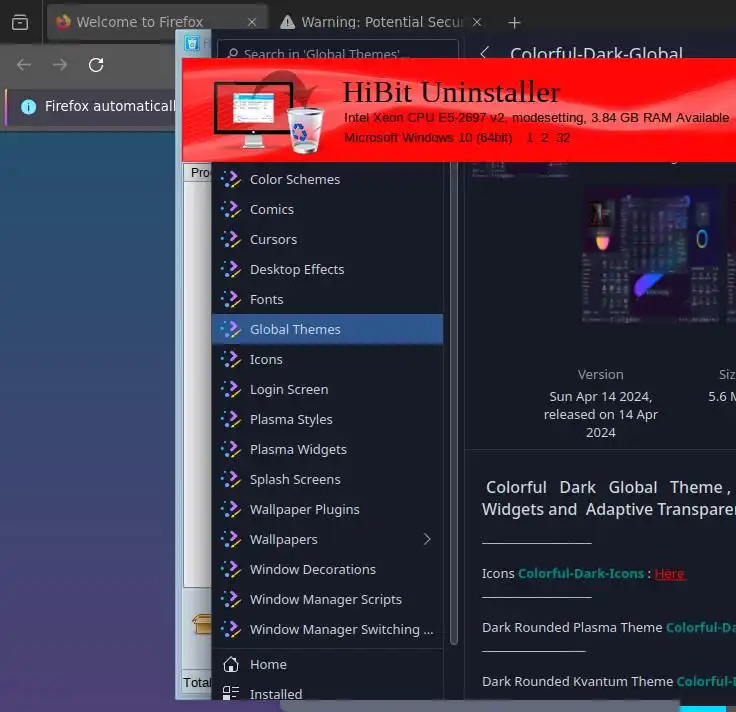Click the Wallpaper Plugins category icon
736x712 pixels.
coord(231,510)
